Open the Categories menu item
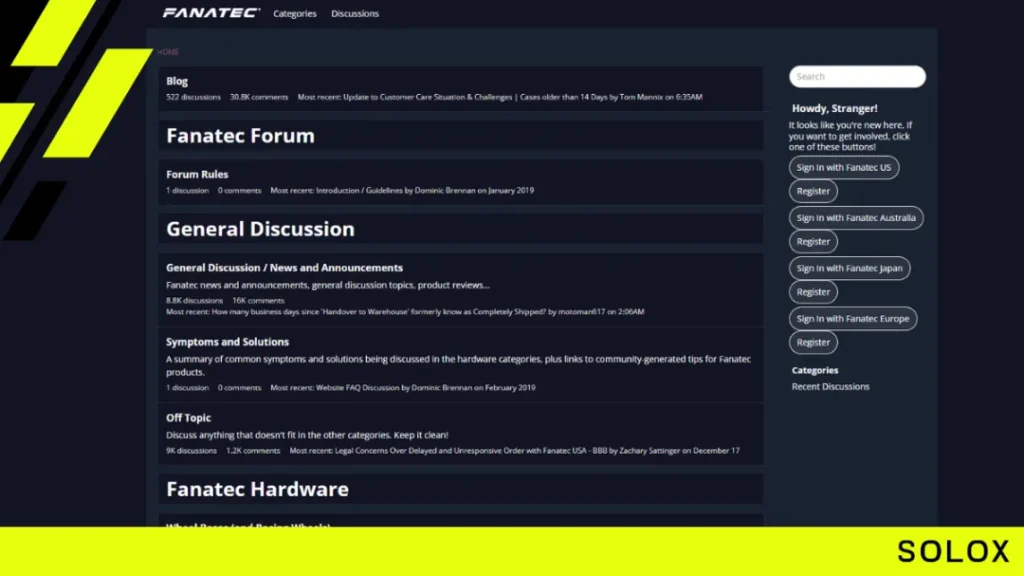Image resolution: width=1024 pixels, height=576 pixels. pos(295,14)
